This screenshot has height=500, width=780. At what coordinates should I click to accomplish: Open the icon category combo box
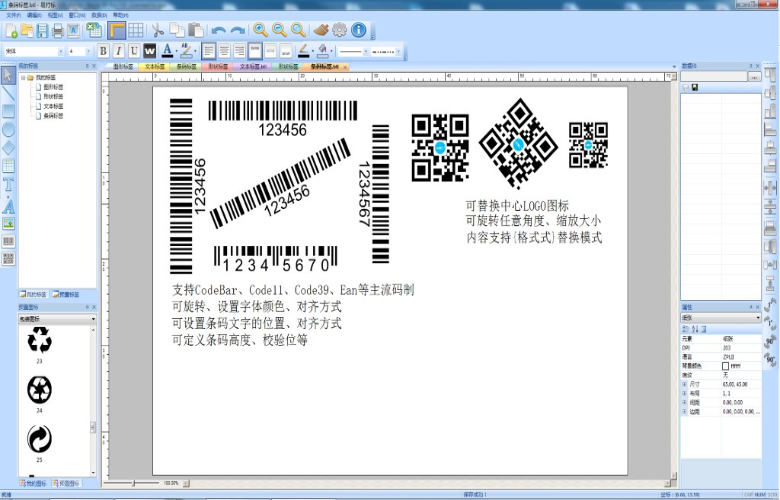click(57, 319)
